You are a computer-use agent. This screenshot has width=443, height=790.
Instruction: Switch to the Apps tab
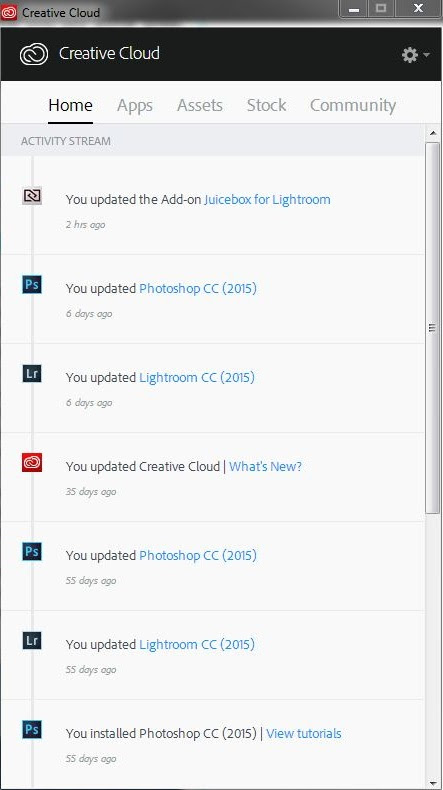point(135,105)
